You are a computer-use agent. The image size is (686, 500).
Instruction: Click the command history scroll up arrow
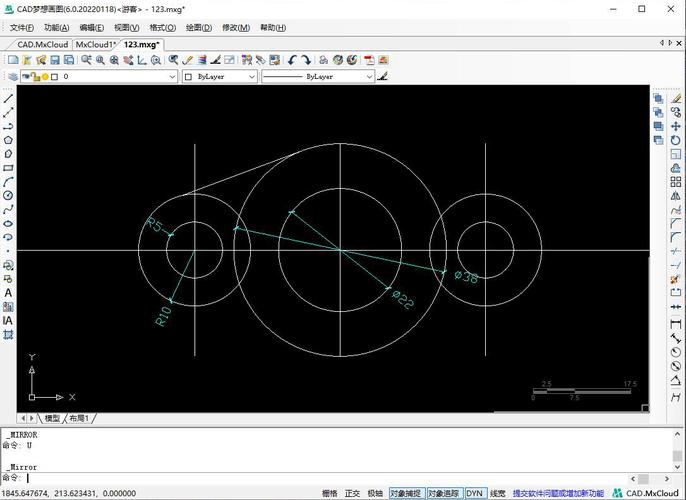click(x=677, y=434)
